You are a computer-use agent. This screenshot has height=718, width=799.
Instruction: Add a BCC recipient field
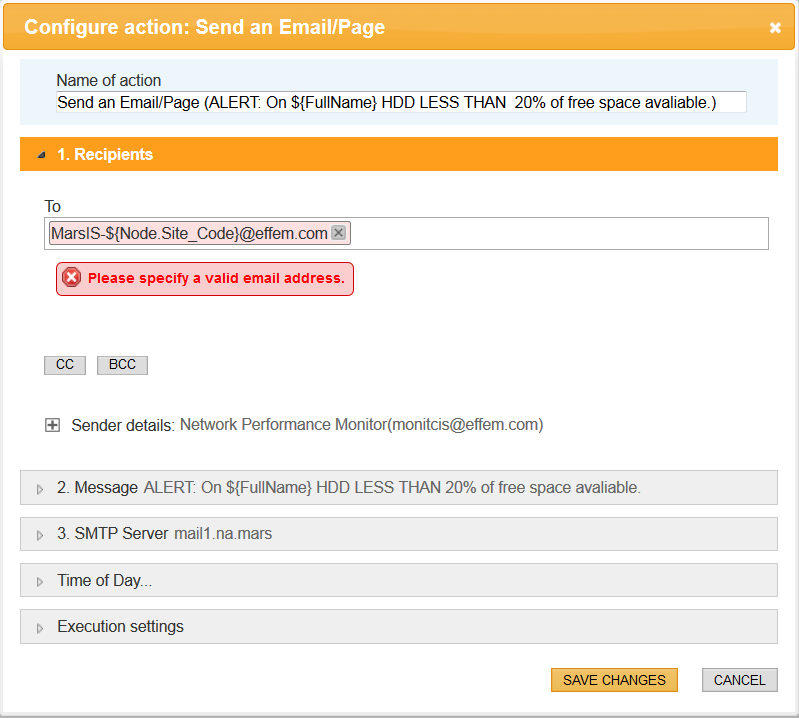(x=122, y=365)
